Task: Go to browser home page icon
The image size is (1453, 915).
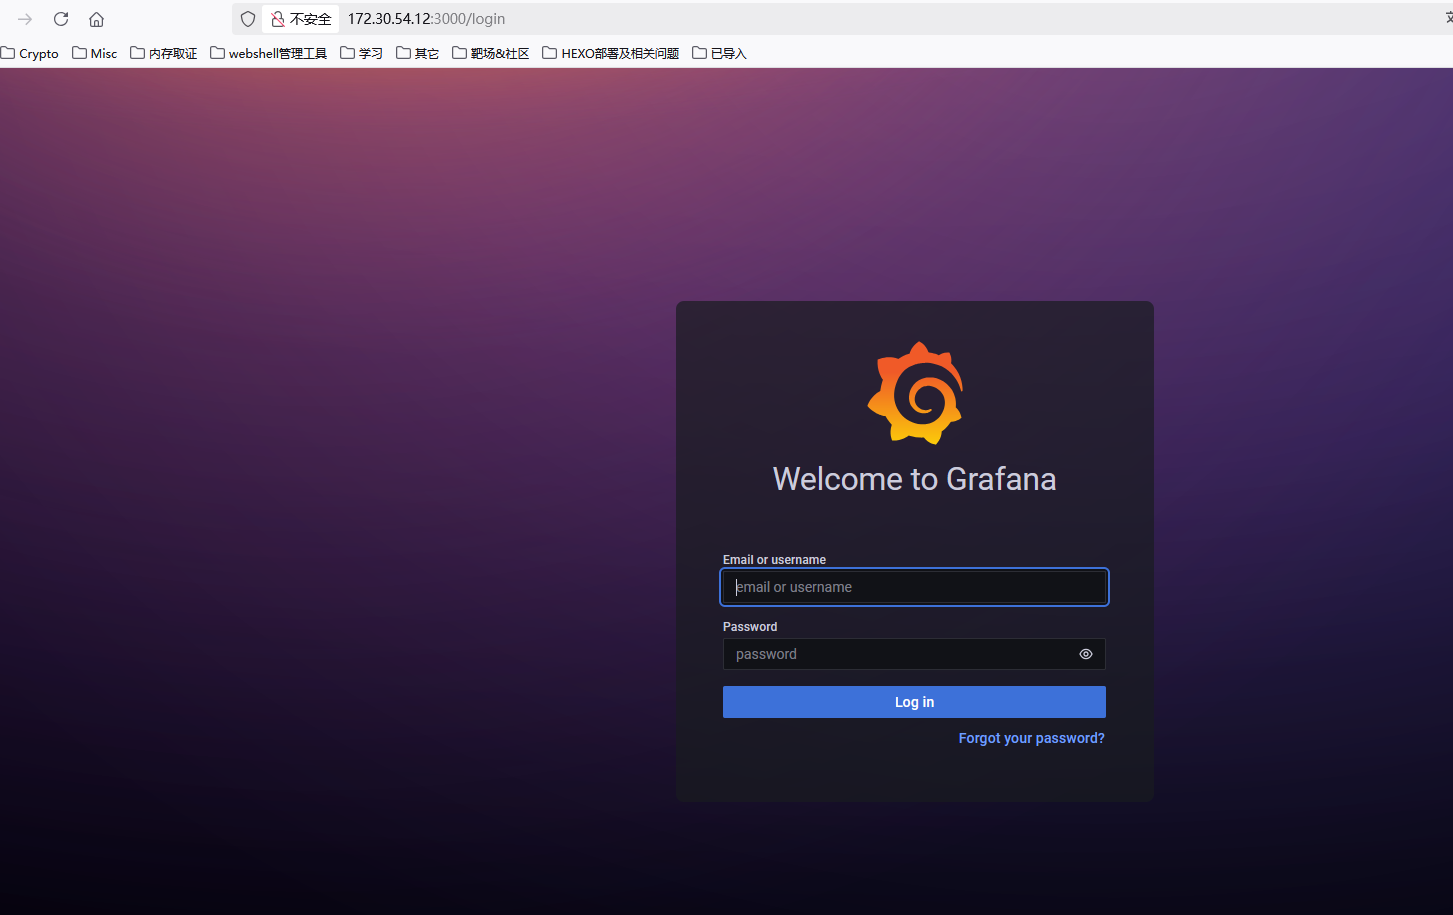Action: click(x=97, y=19)
